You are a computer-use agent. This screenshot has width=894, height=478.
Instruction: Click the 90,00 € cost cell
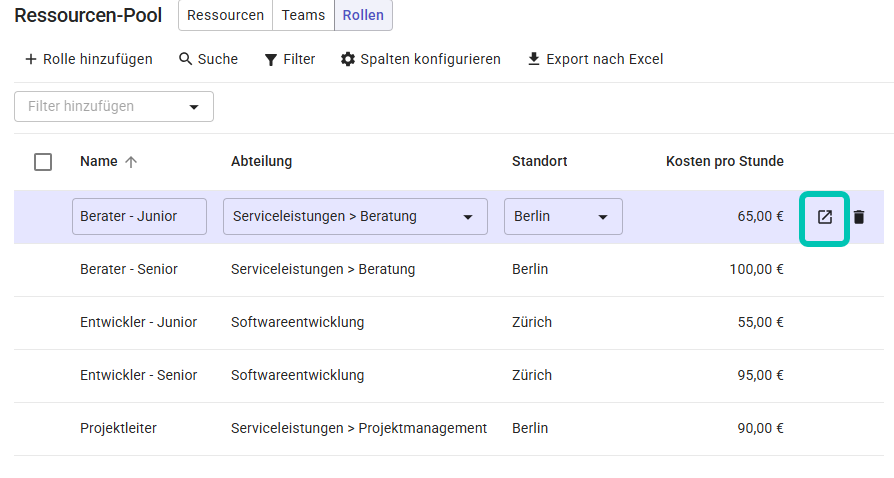[x=761, y=428]
